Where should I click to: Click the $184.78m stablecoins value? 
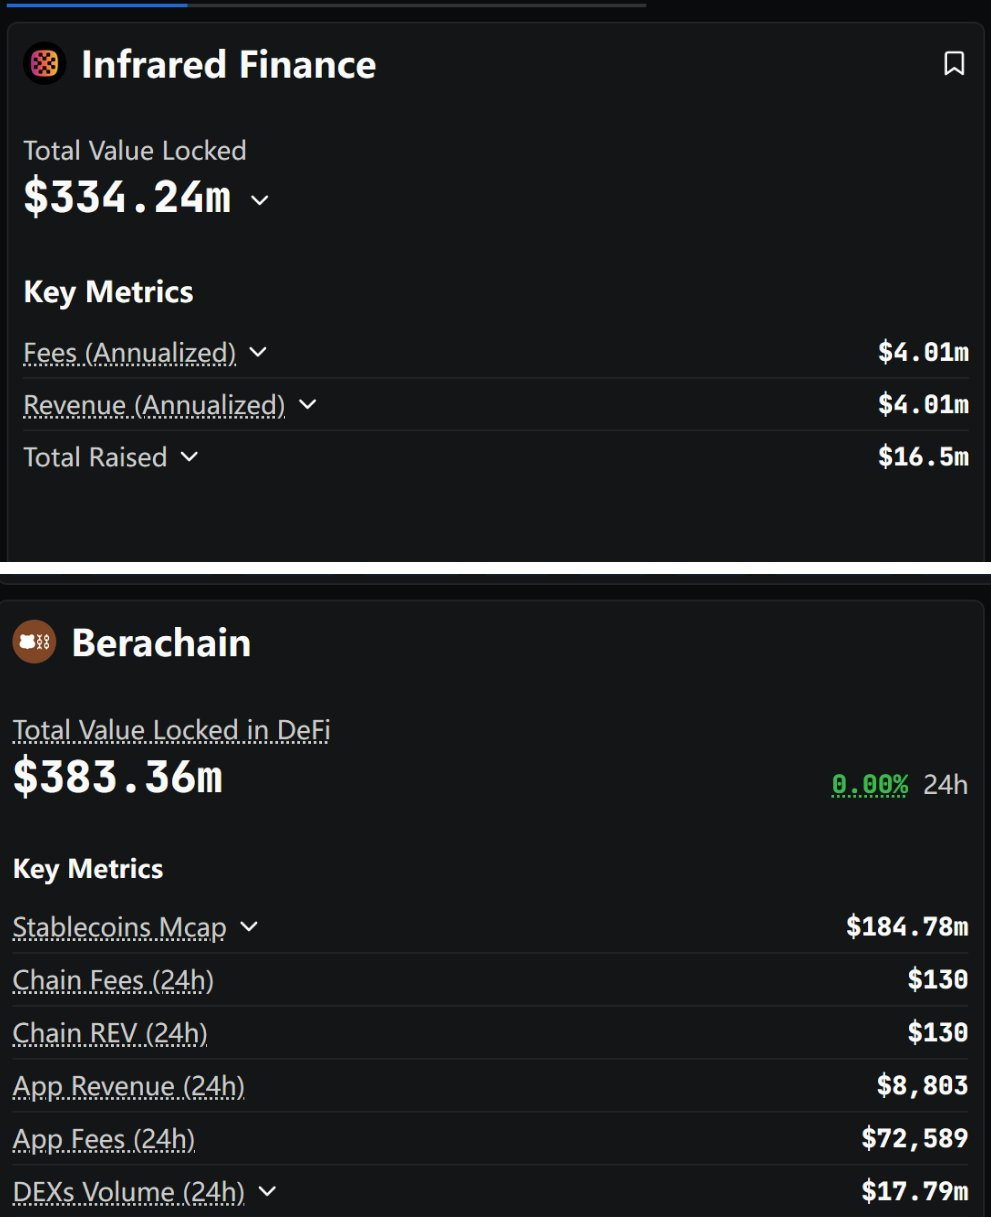[x=906, y=927]
